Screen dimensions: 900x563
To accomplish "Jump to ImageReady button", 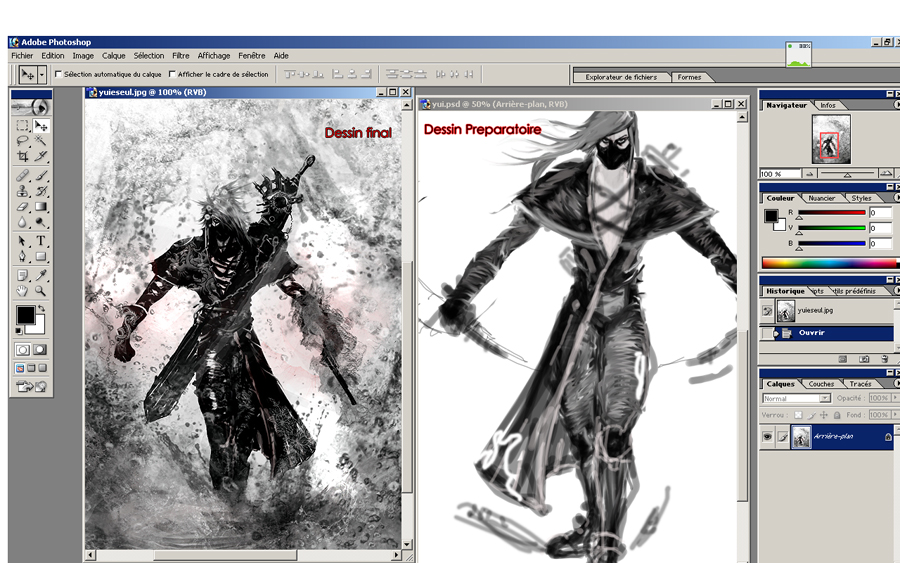I will click(32, 386).
